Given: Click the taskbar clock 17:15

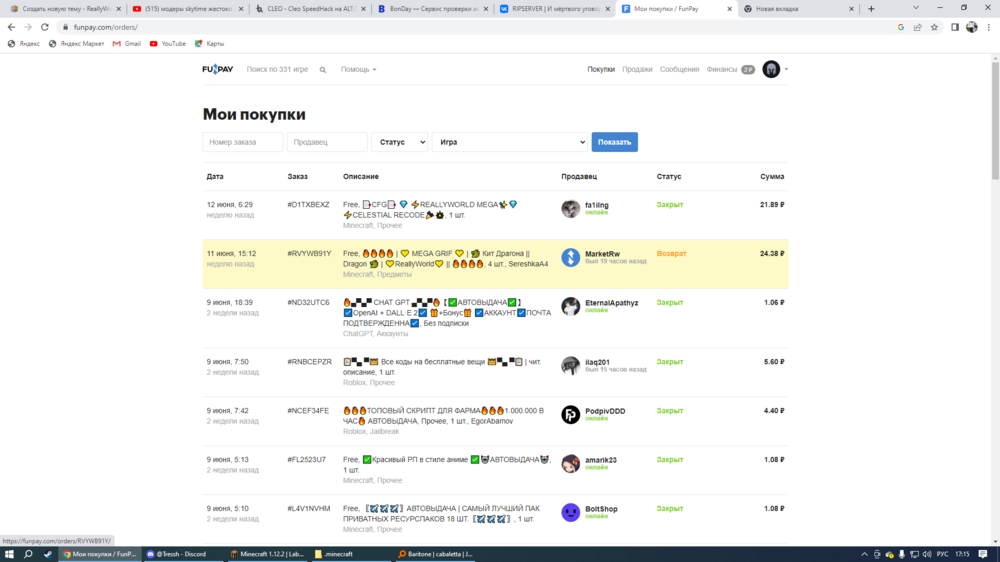Looking at the screenshot, I should [x=962, y=554].
